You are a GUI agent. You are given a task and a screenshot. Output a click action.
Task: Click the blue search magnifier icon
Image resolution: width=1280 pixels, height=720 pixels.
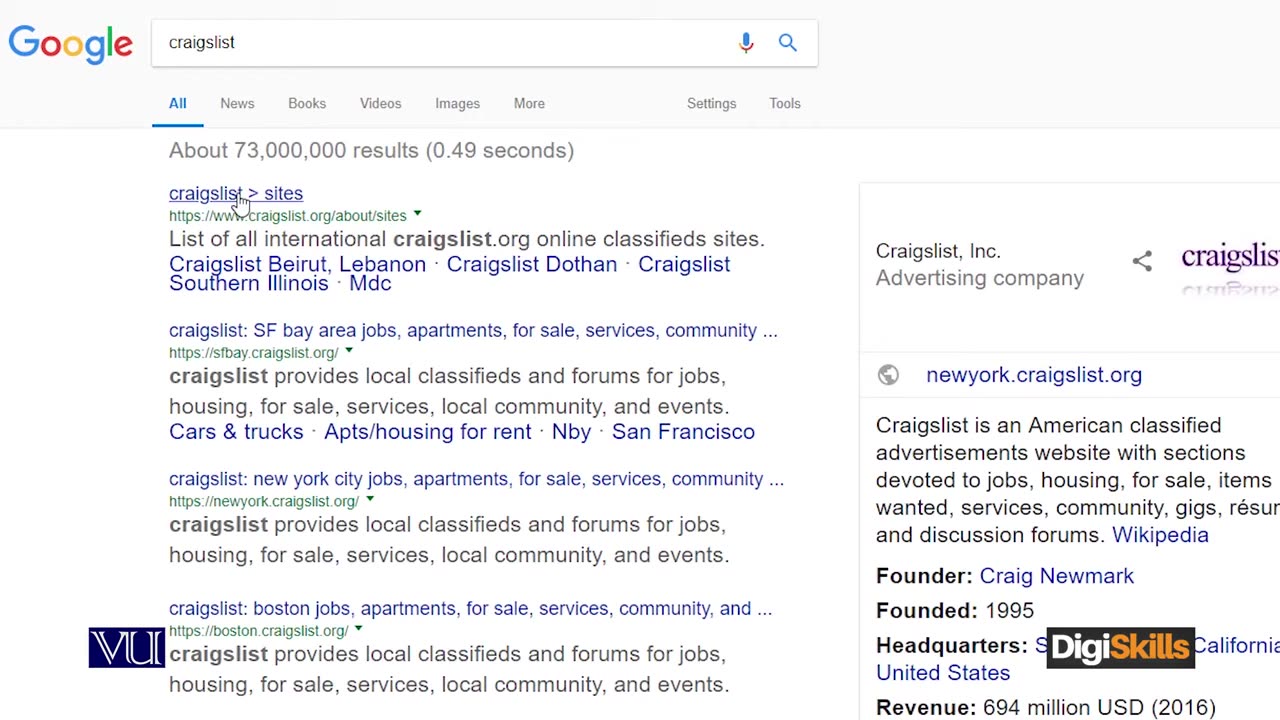tap(788, 42)
